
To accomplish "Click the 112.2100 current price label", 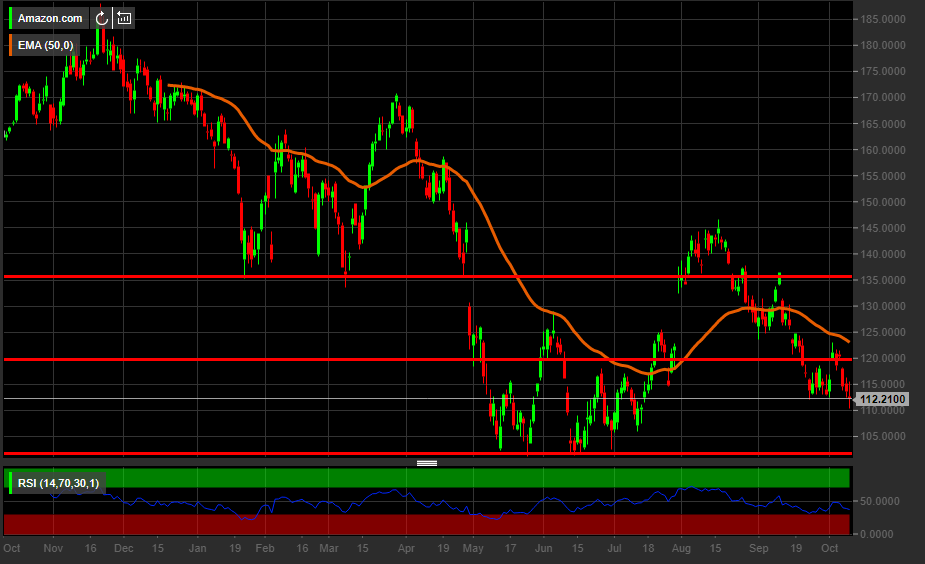I will 883,400.
